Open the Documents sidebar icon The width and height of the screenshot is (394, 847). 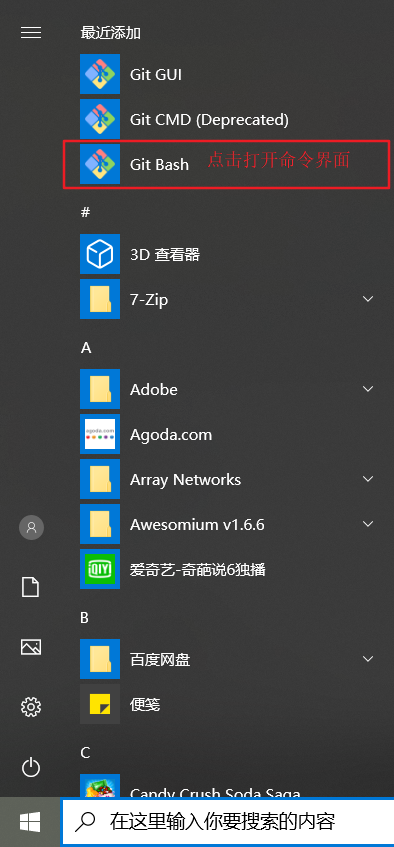tap(30, 587)
